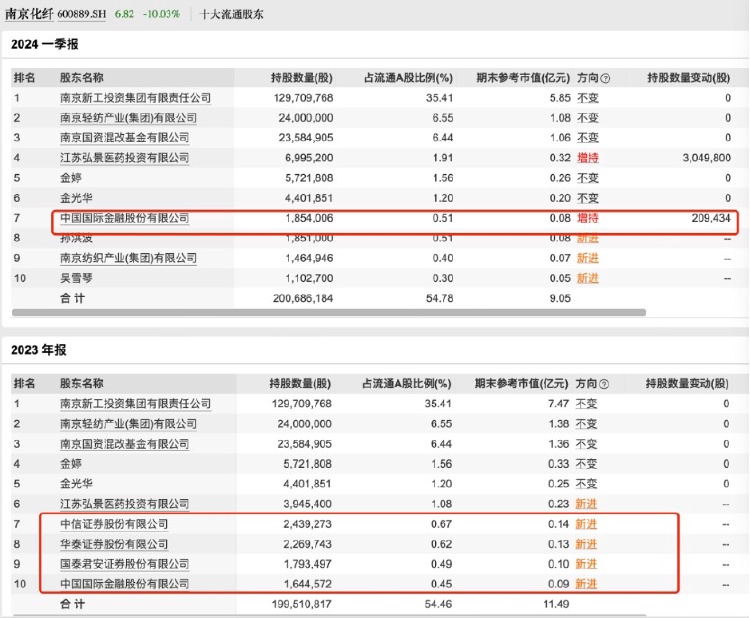Image resolution: width=750 pixels, height=618 pixels.
Task: Open 华泰证券股份有限公司 link
Action: (x=114, y=544)
